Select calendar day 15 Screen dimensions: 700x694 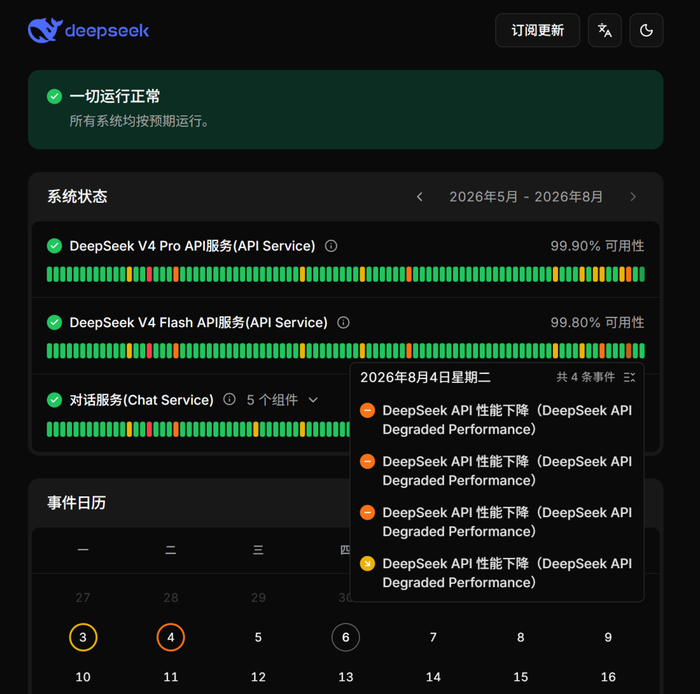(521, 677)
